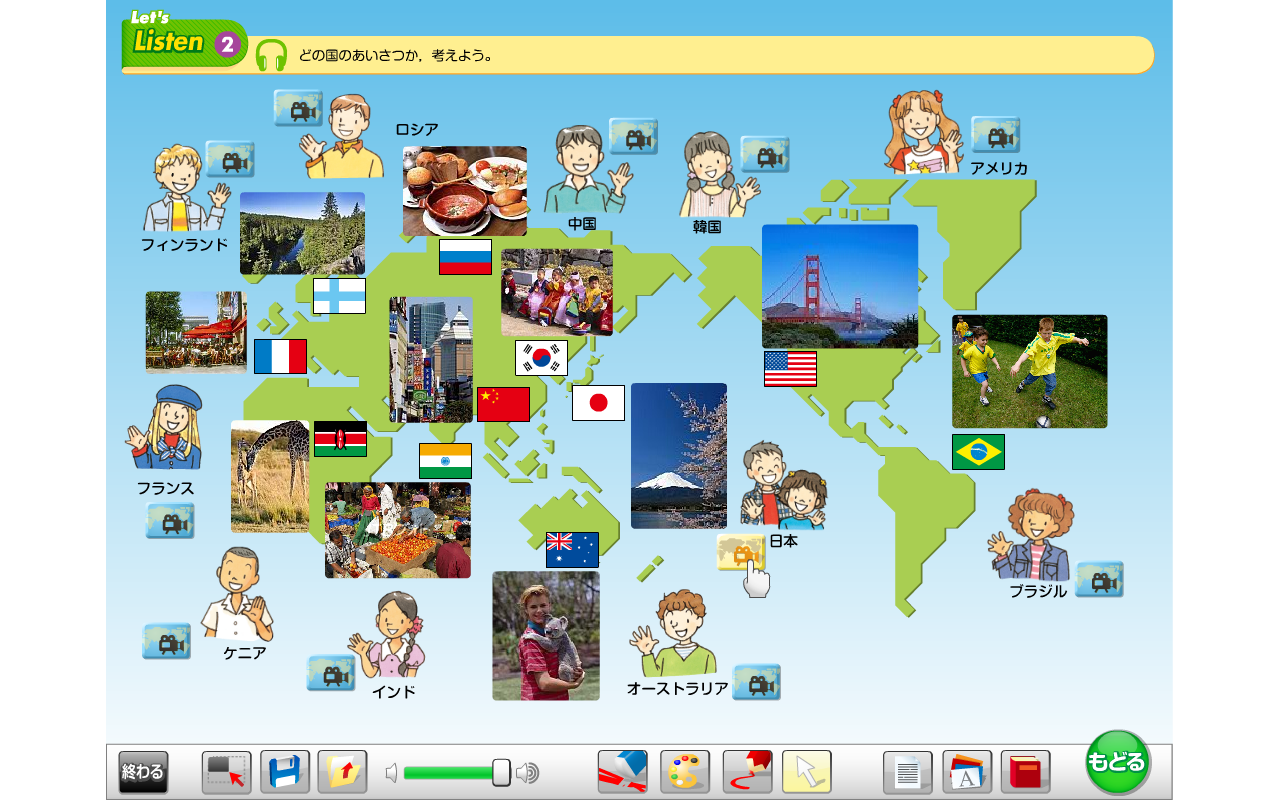This screenshot has height=800, width=1280.
Task: Click the Mount Fuji photo
Action: 678,456
